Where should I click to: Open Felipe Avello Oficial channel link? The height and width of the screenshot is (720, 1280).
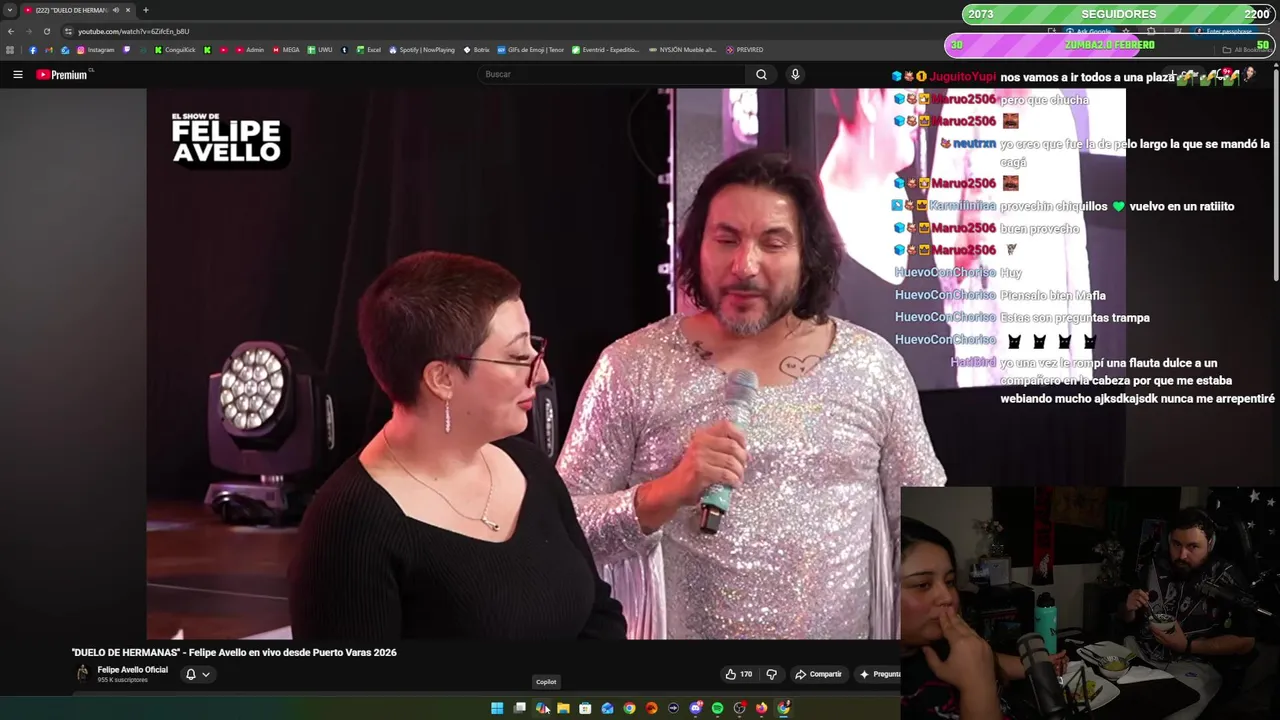(x=132, y=670)
